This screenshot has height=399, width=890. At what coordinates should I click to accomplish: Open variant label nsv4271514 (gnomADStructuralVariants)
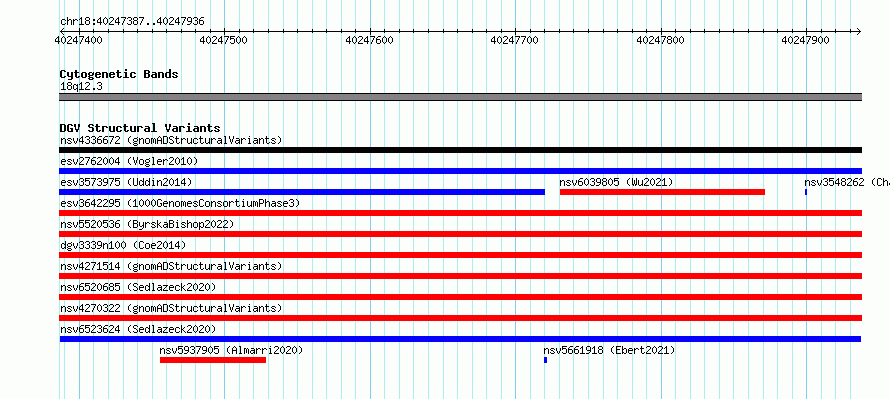pyautogui.click(x=171, y=266)
